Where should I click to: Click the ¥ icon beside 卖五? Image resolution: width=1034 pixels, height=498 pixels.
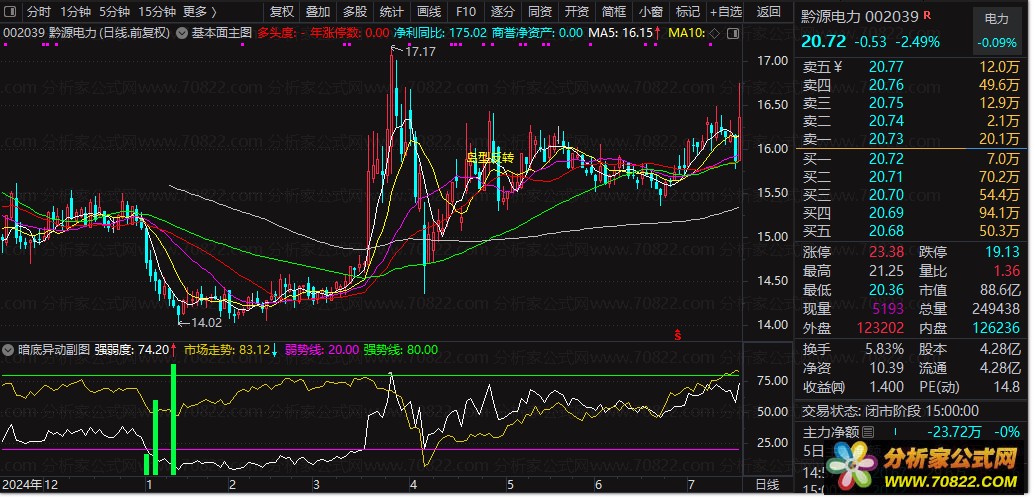click(x=838, y=67)
